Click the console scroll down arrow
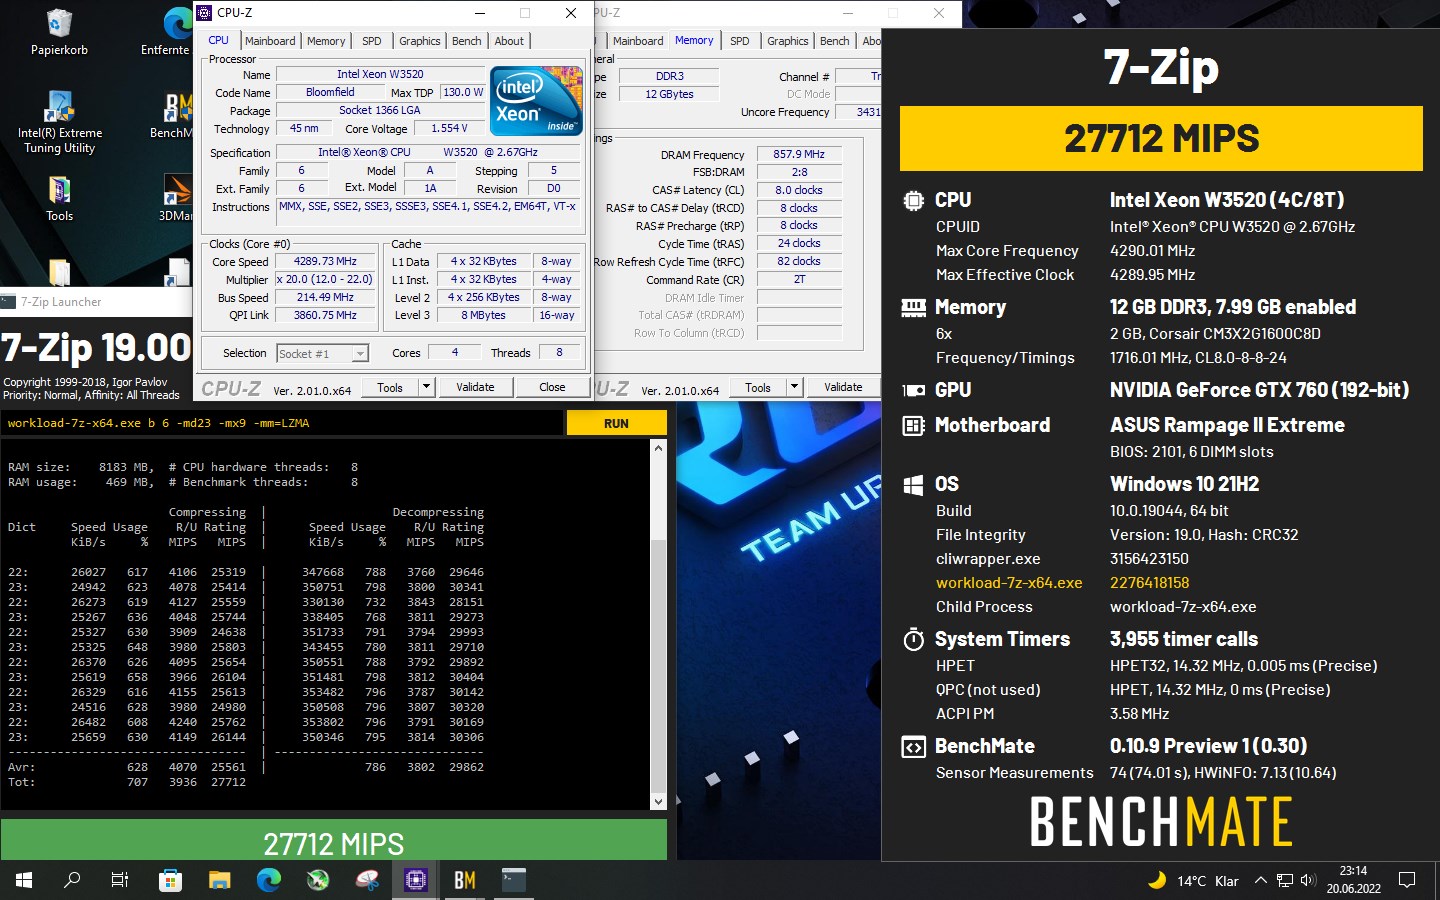 point(658,801)
